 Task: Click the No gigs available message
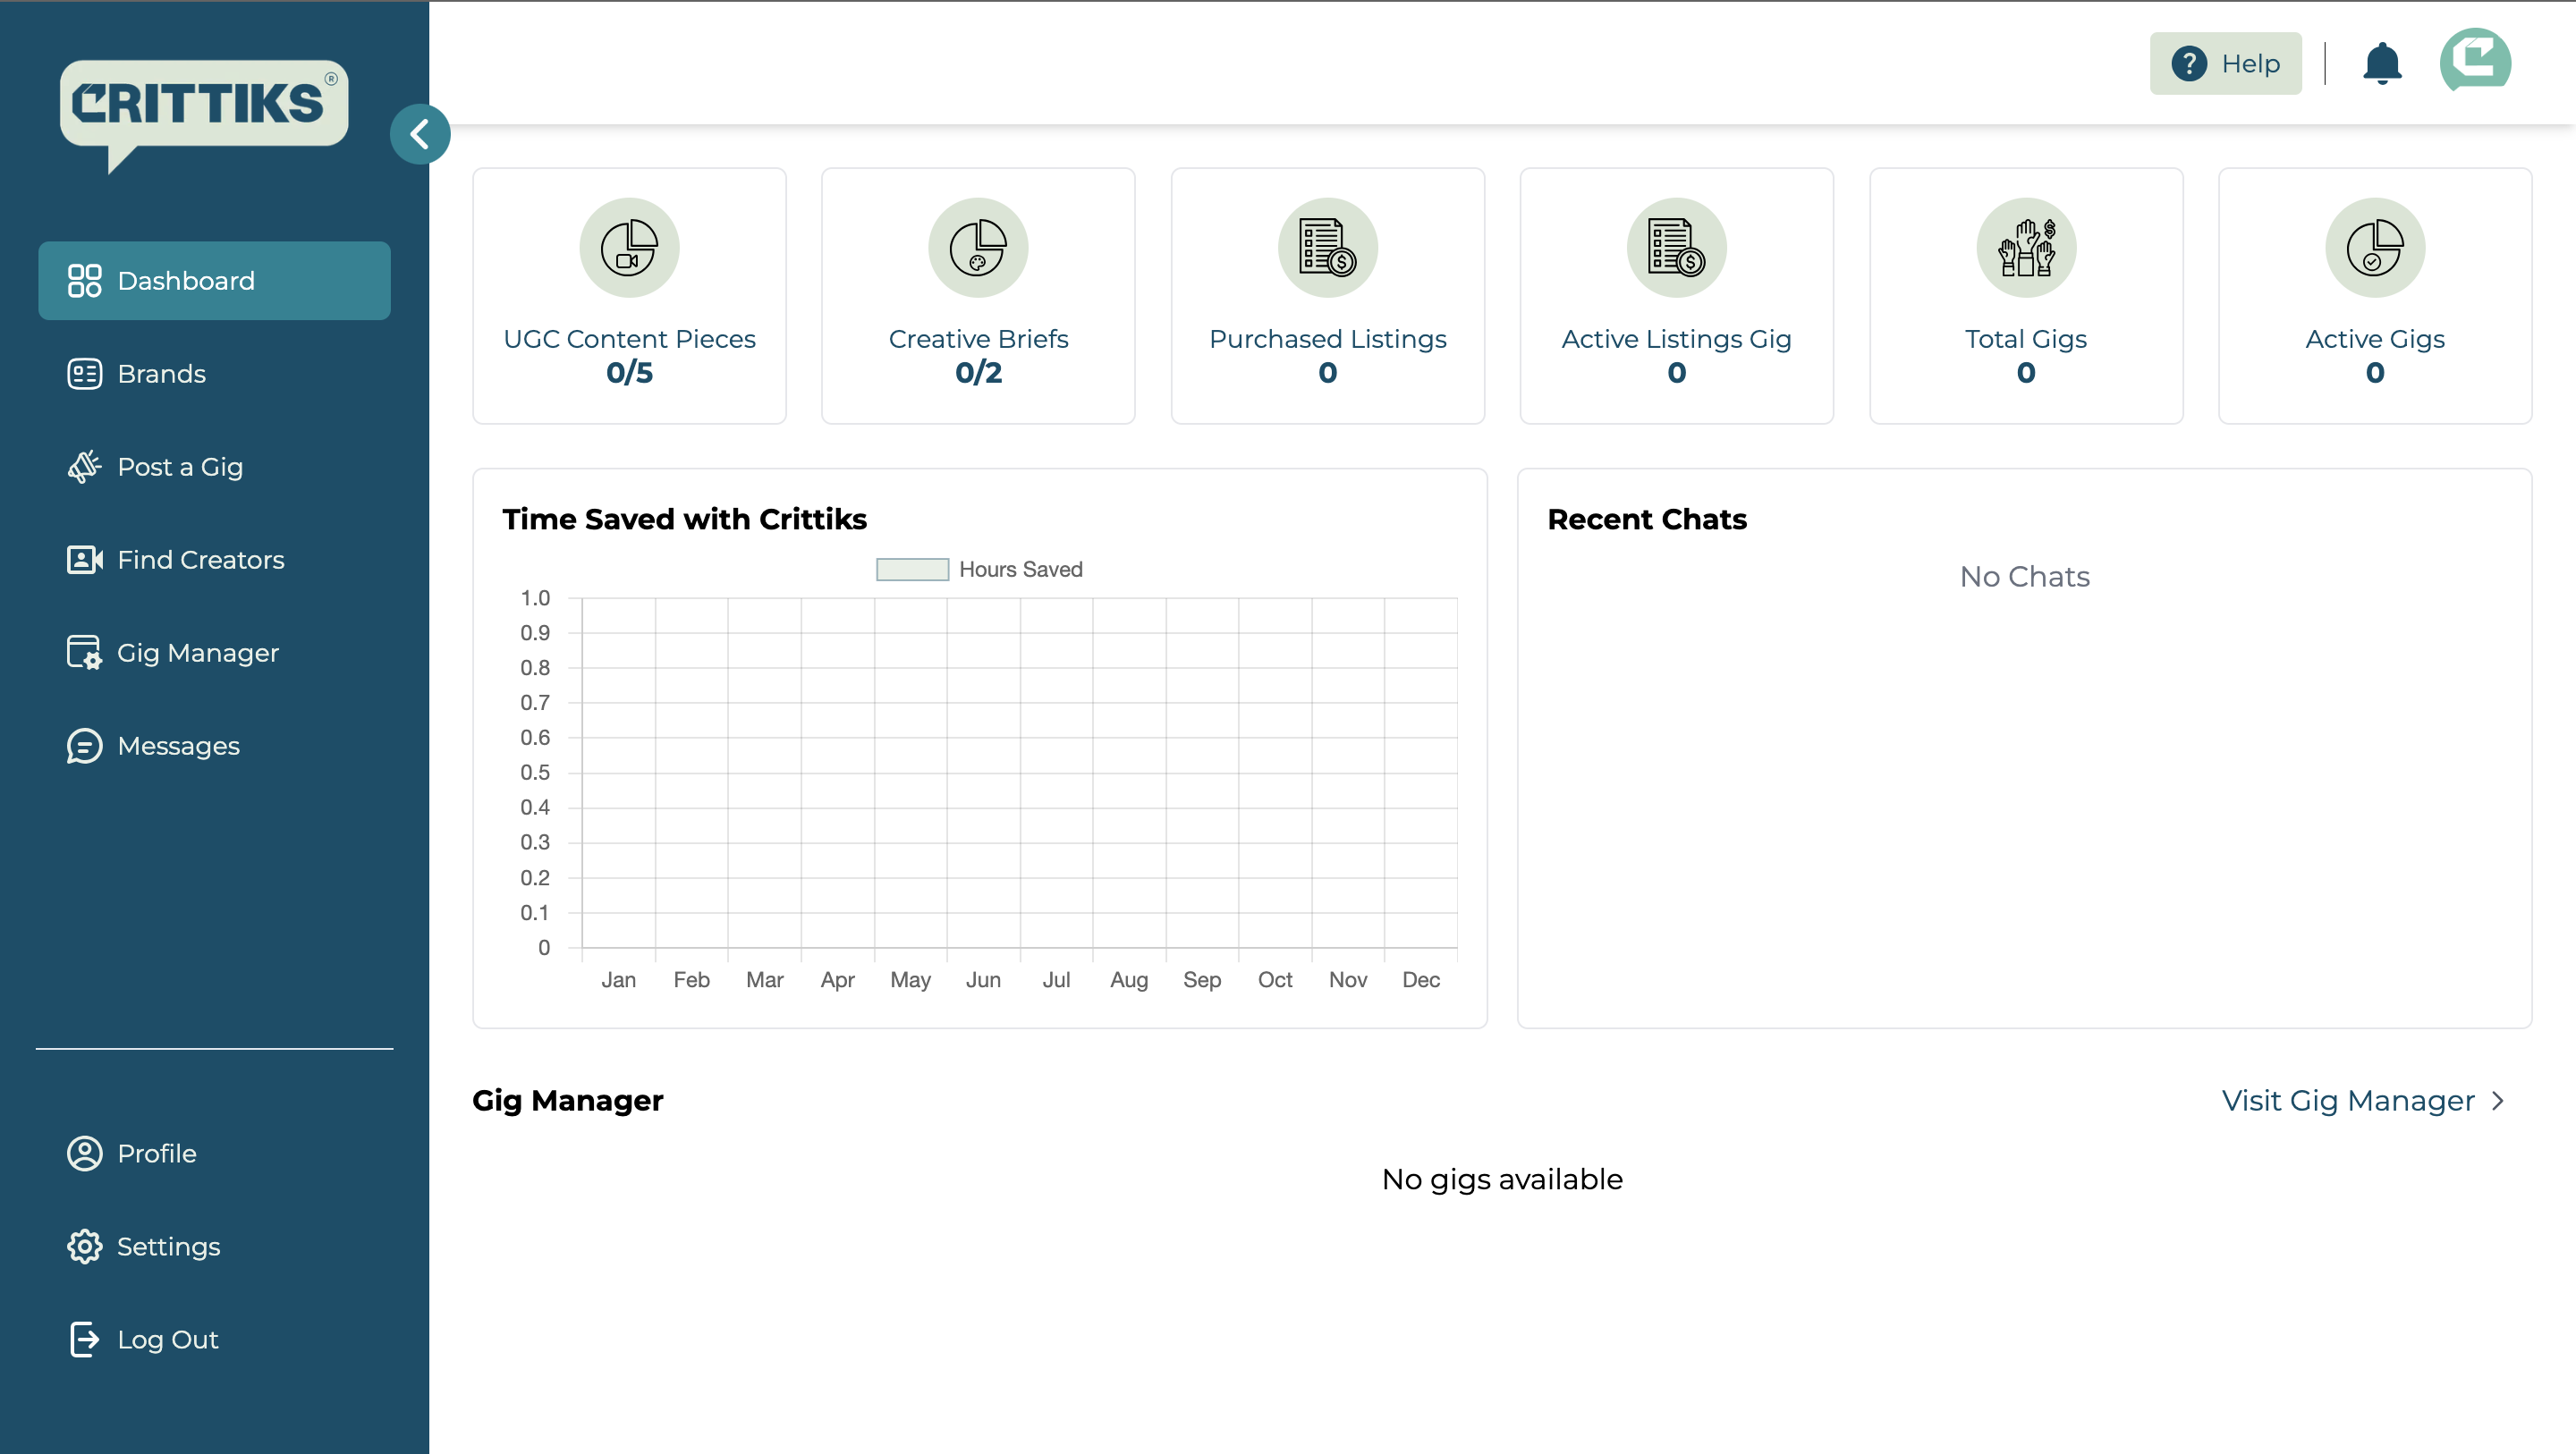click(1502, 1180)
